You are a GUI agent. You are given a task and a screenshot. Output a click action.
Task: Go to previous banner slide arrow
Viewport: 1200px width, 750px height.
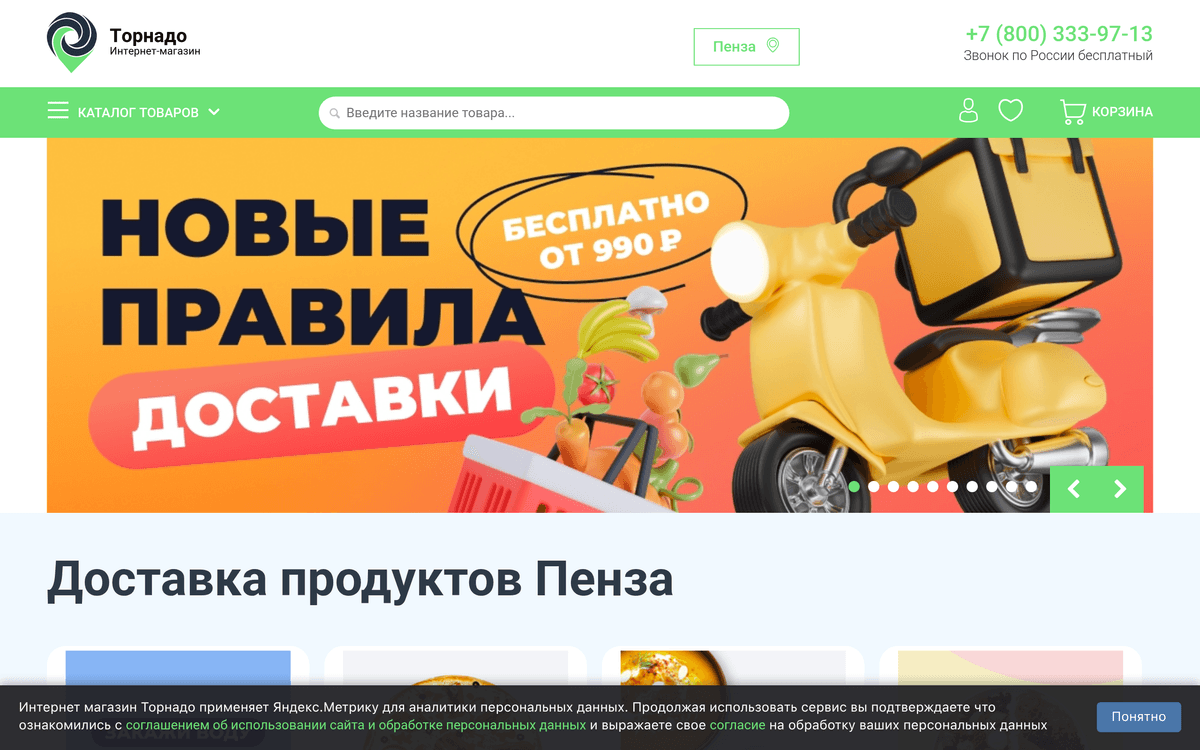coord(1074,489)
